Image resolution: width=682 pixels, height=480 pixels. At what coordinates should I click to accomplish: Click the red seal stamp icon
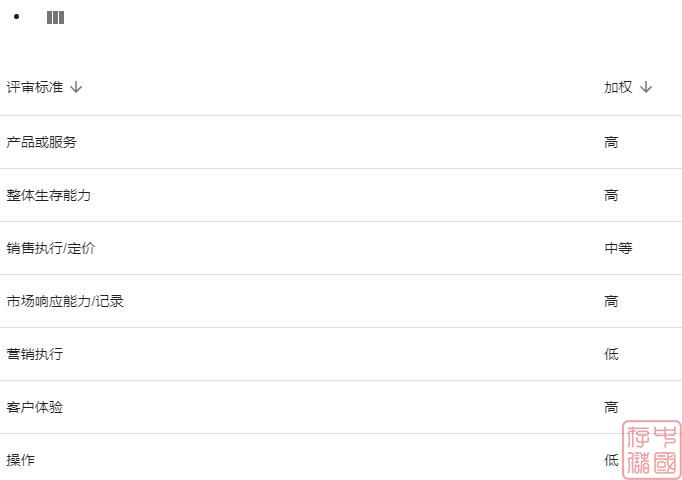[x=651, y=448]
